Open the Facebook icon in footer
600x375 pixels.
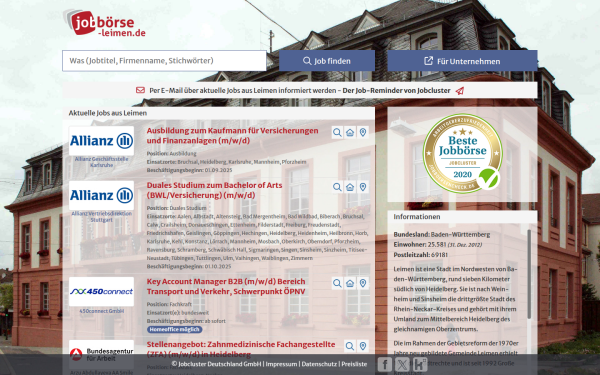tap(385, 364)
